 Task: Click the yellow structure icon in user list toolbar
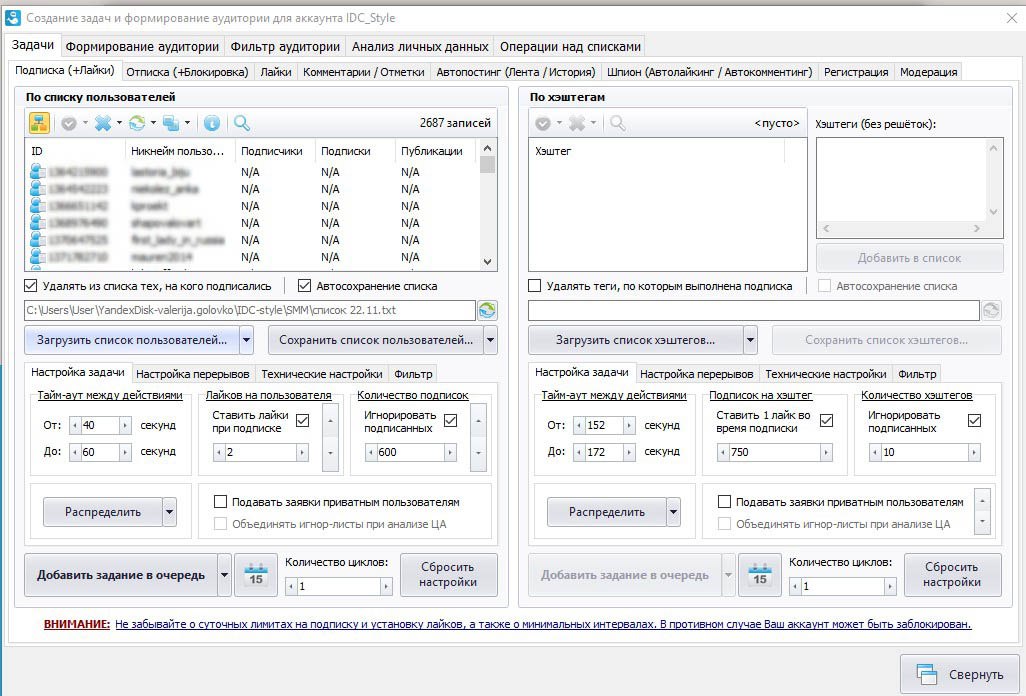tap(39, 122)
